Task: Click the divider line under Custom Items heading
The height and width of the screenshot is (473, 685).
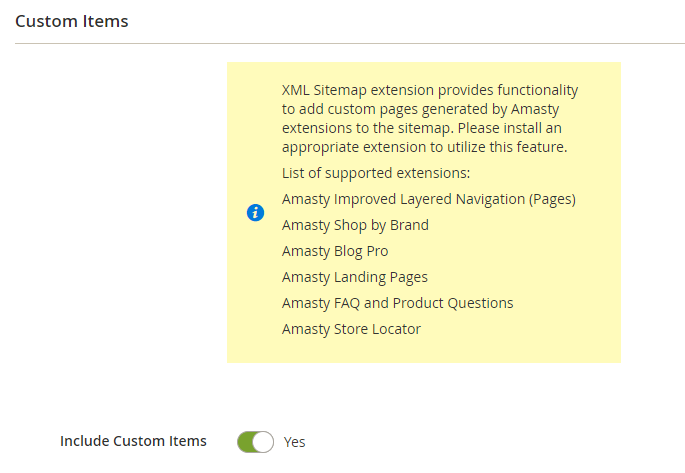Action: coord(350,43)
